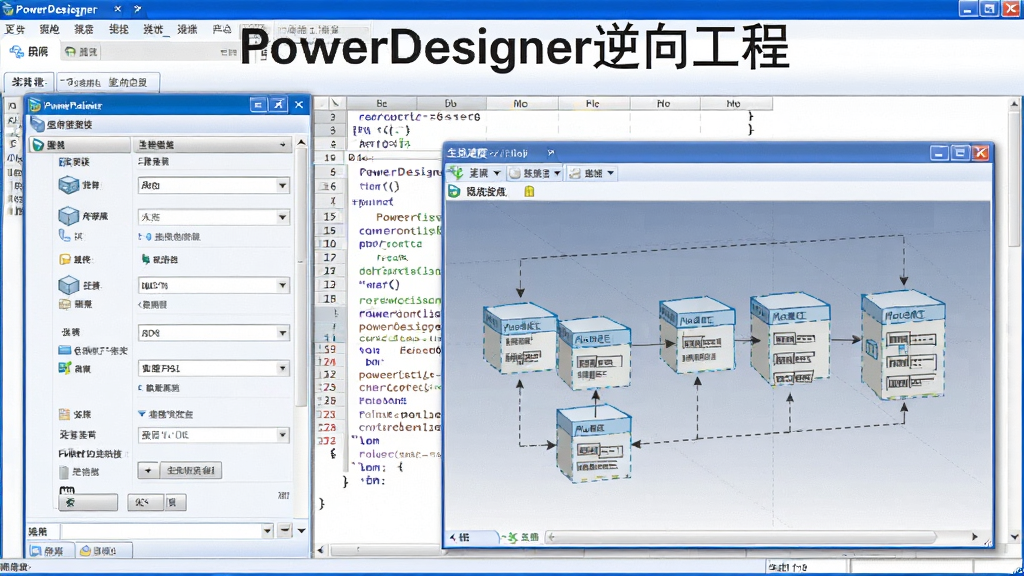Click the cube icon beside the topmost combo box

[69, 185]
